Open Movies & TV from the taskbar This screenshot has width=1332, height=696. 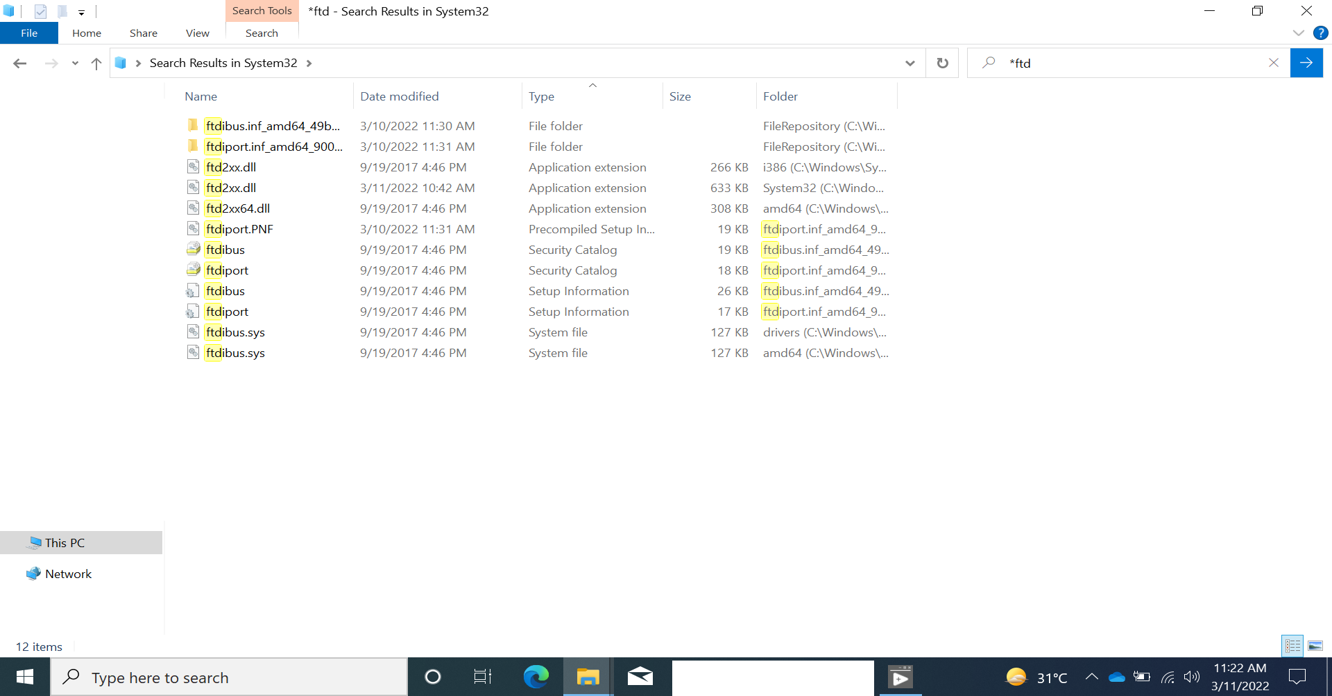coord(900,677)
